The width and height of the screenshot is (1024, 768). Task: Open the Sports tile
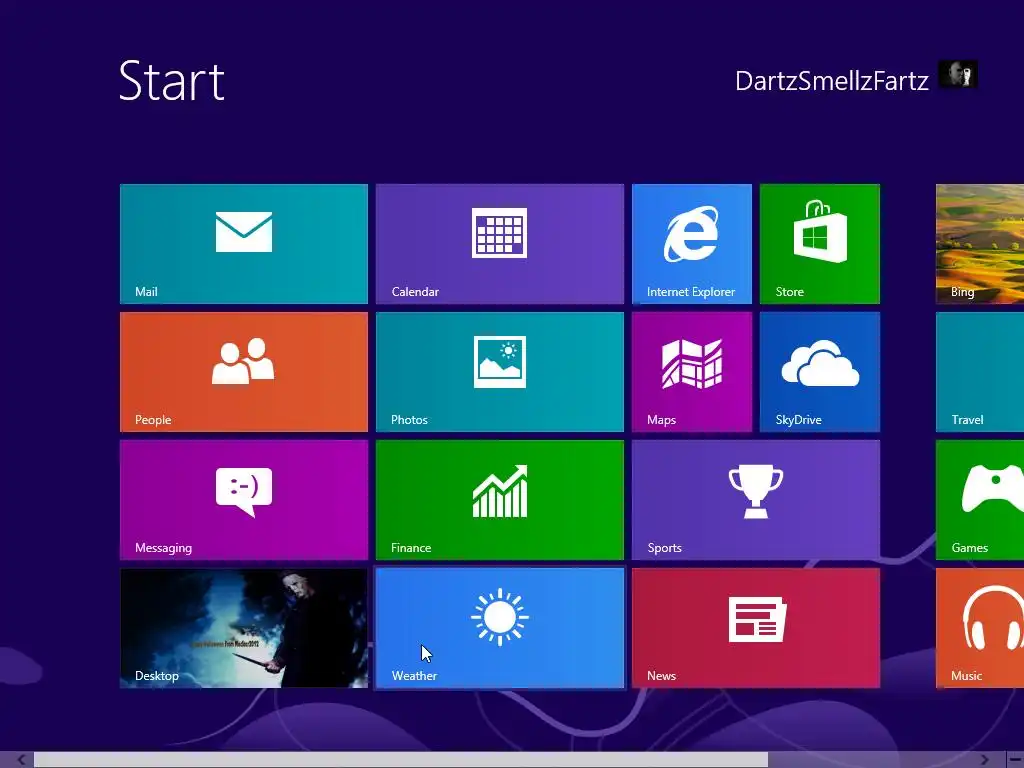point(756,500)
